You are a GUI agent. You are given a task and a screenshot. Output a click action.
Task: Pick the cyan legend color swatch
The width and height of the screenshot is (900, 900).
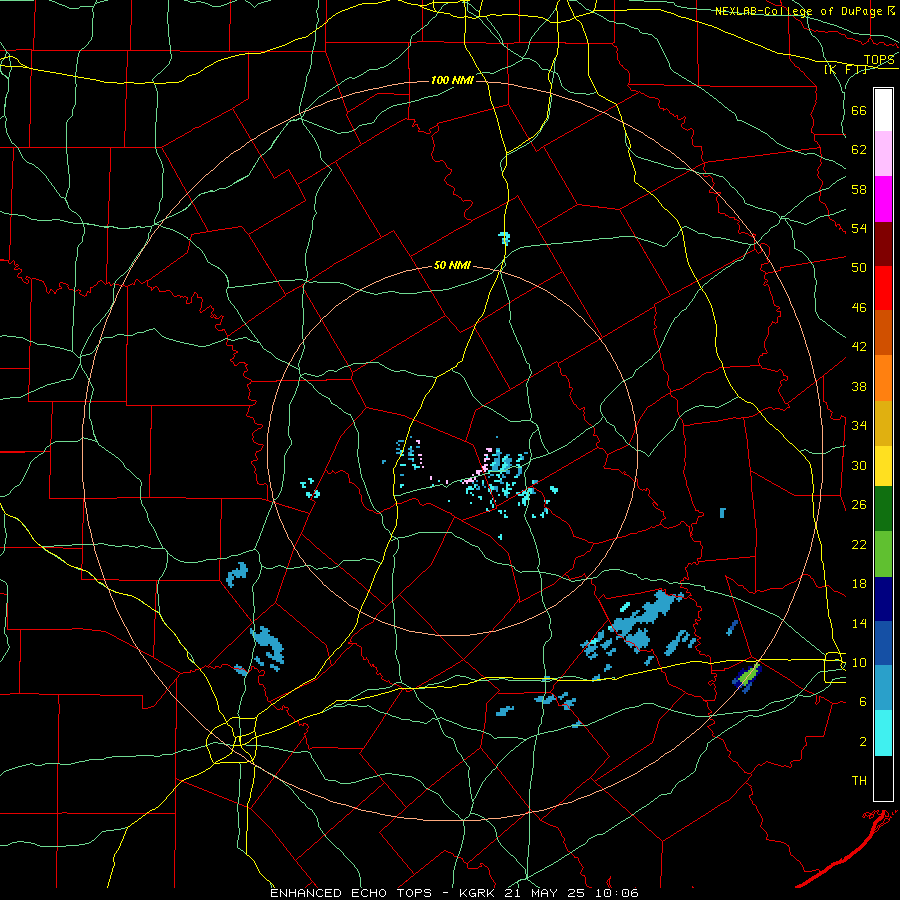[883, 733]
